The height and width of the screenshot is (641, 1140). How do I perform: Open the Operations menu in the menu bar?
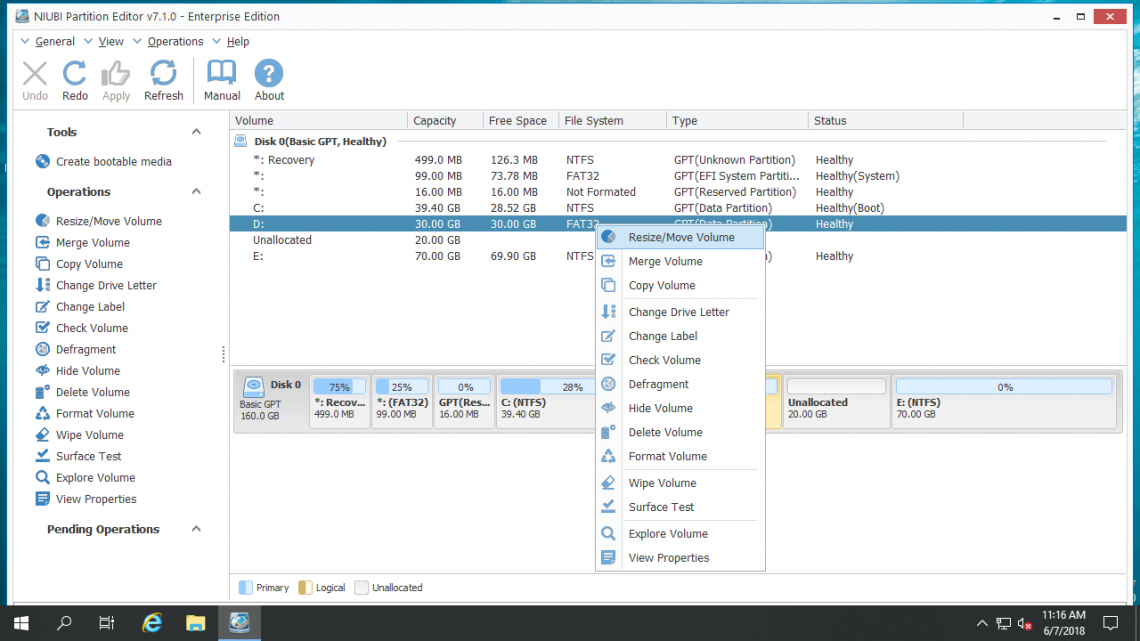pos(175,41)
